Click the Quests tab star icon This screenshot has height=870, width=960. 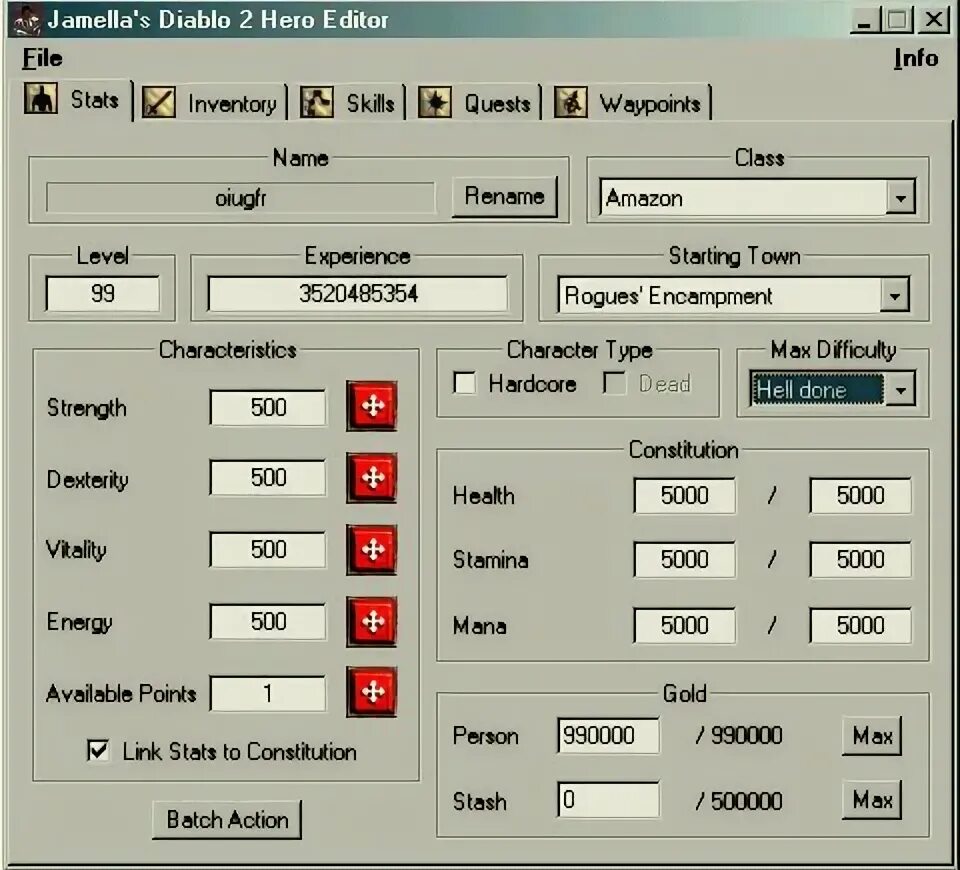tap(435, 102)
